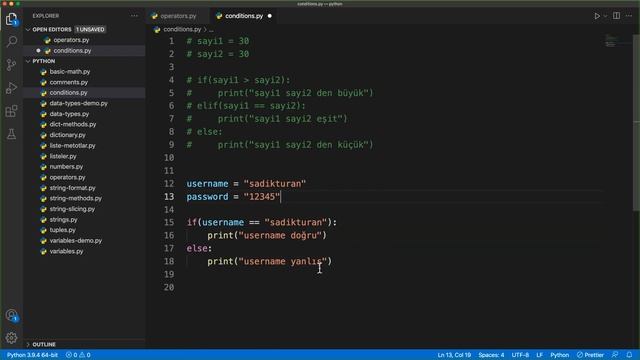Screen dimensions: 640x360
Task: Open string-slicing.py file
Action: [72, 209]
